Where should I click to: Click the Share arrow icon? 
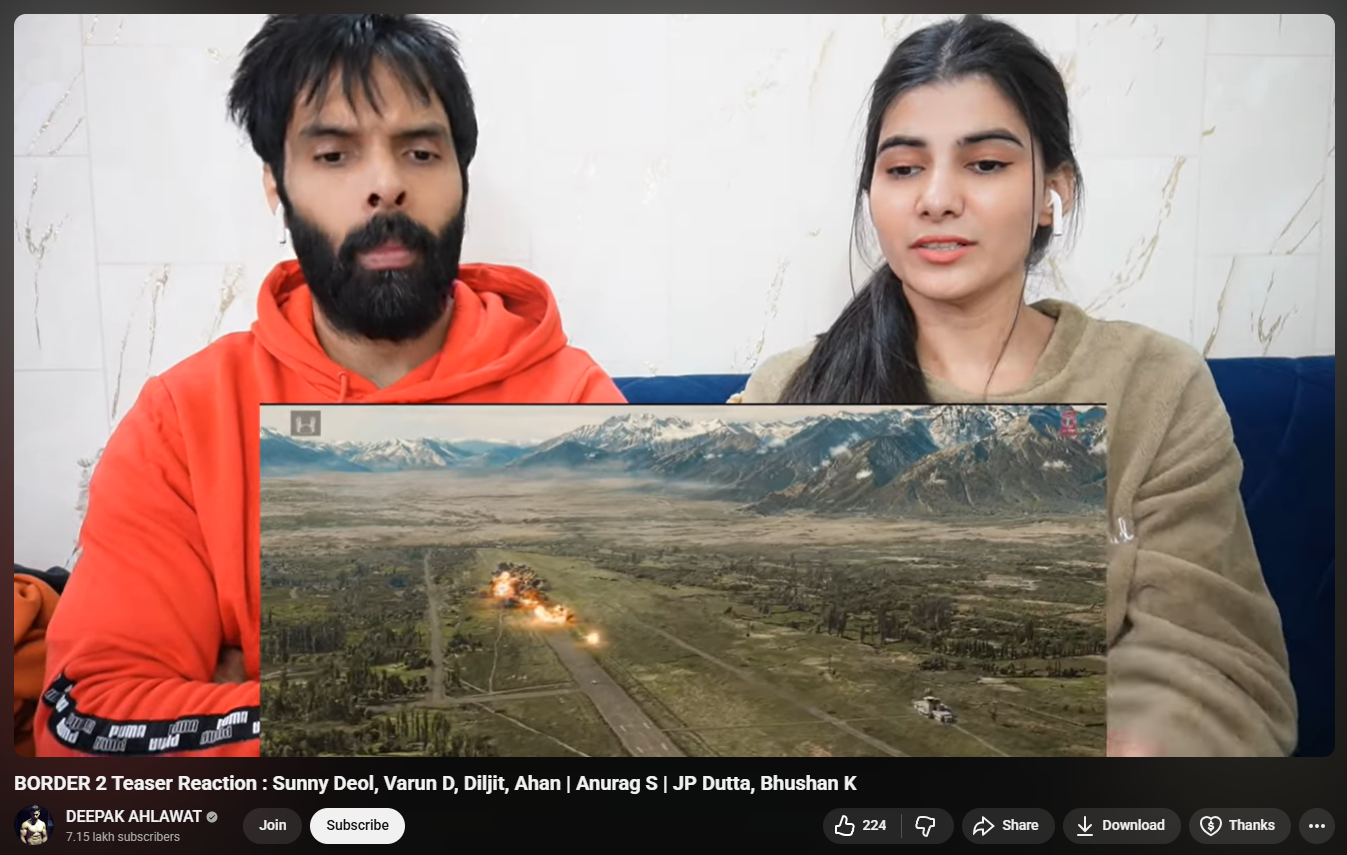point(984,825)
